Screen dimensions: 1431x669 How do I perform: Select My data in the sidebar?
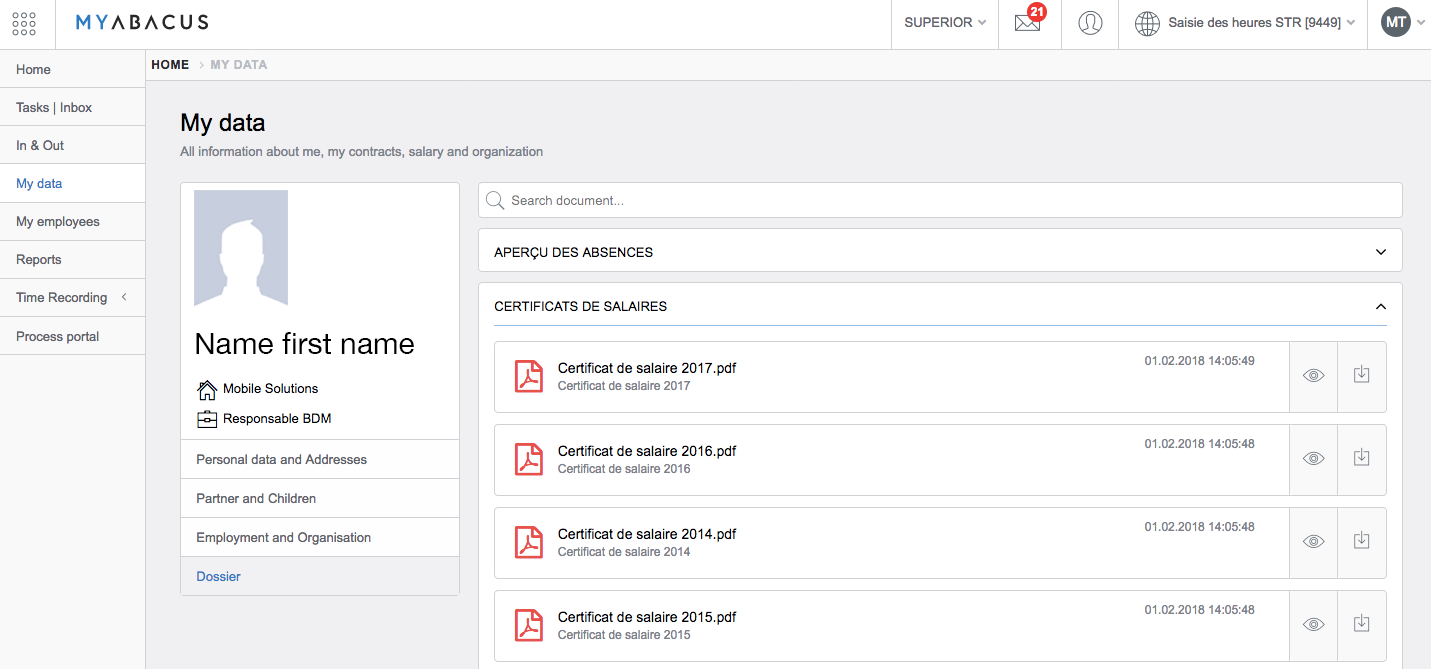point(72,183)
